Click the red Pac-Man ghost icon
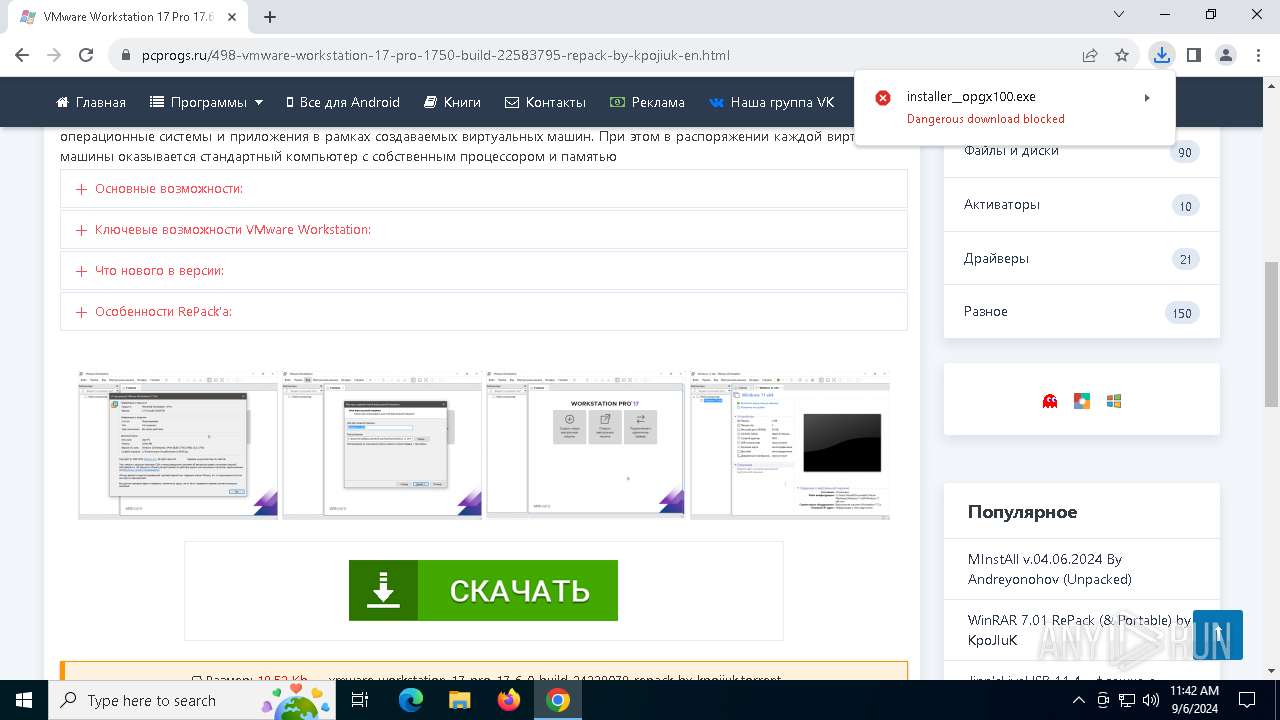Viewport: 1280px width, 720px height. 1050,401
